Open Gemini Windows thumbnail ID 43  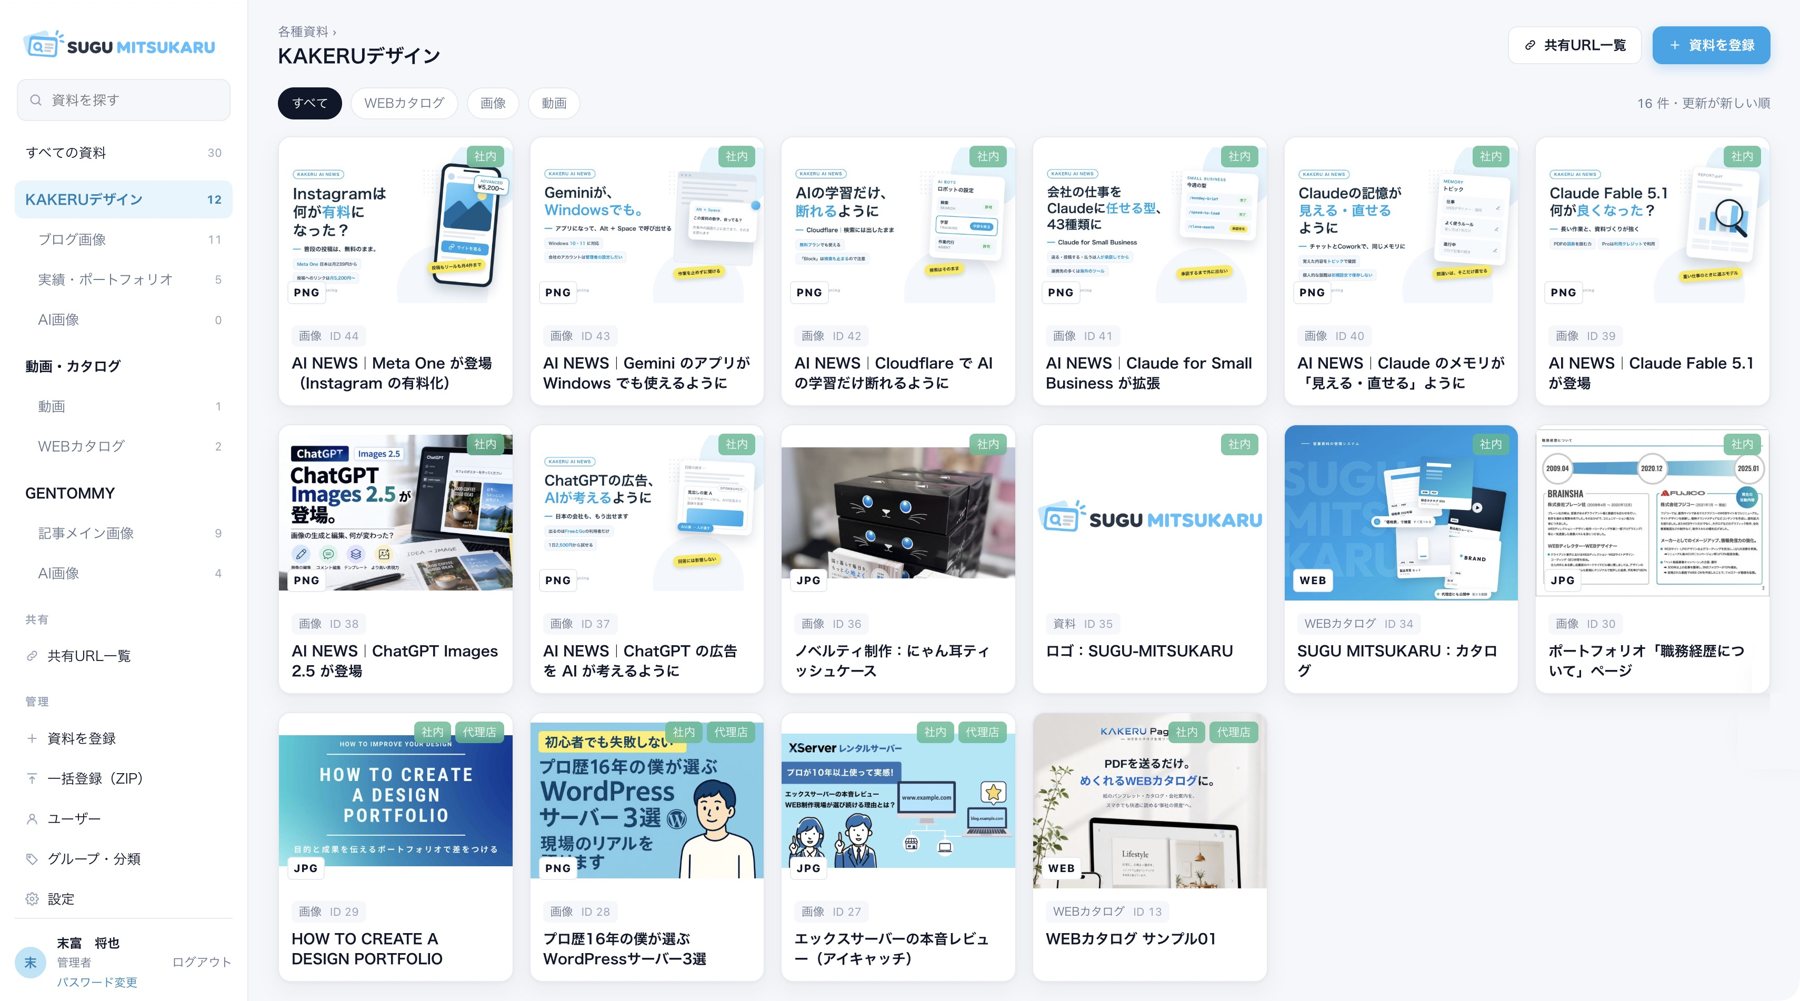(647, 225)
